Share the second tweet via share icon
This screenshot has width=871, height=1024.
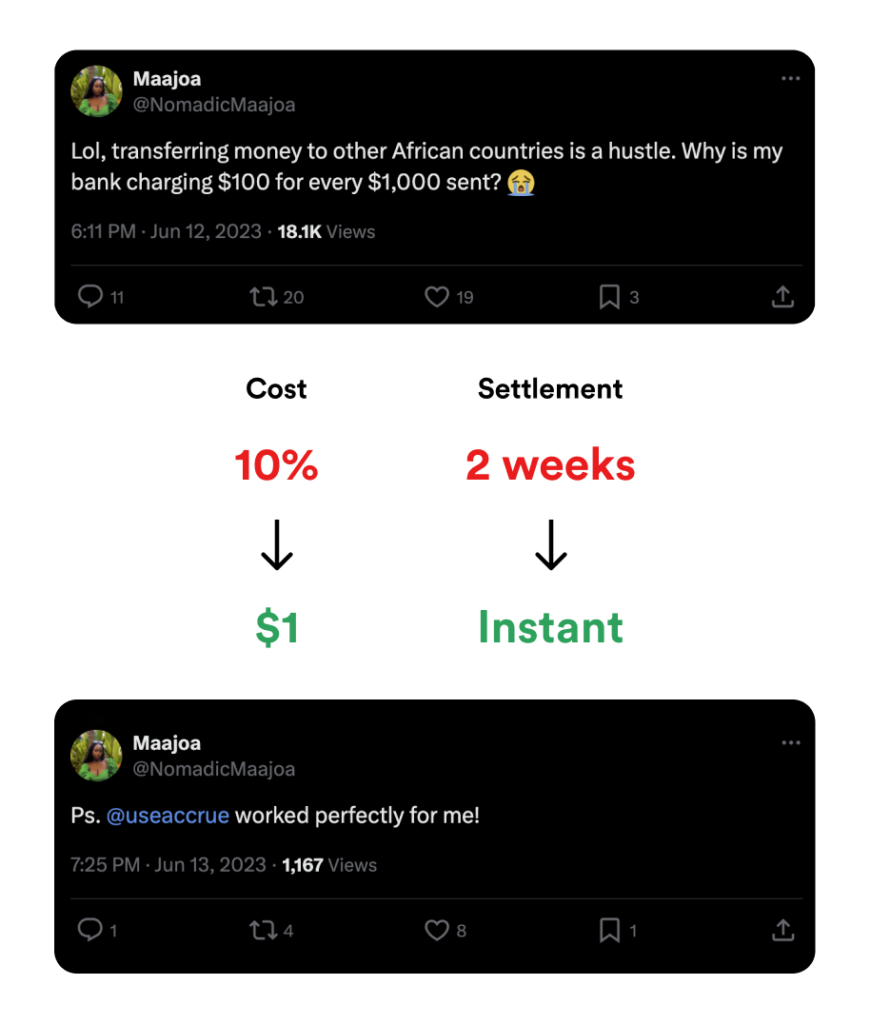783,931
